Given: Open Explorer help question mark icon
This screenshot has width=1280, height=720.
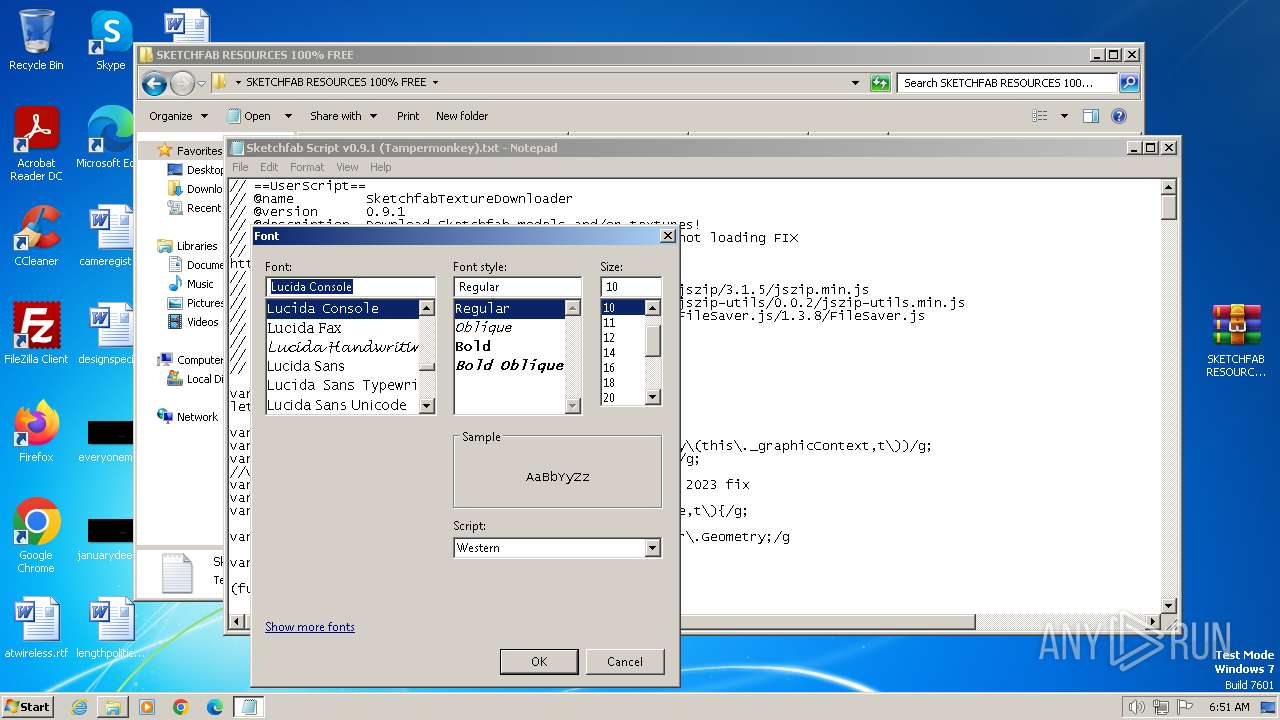Looking at the screenshot, I should point(1119,116).
